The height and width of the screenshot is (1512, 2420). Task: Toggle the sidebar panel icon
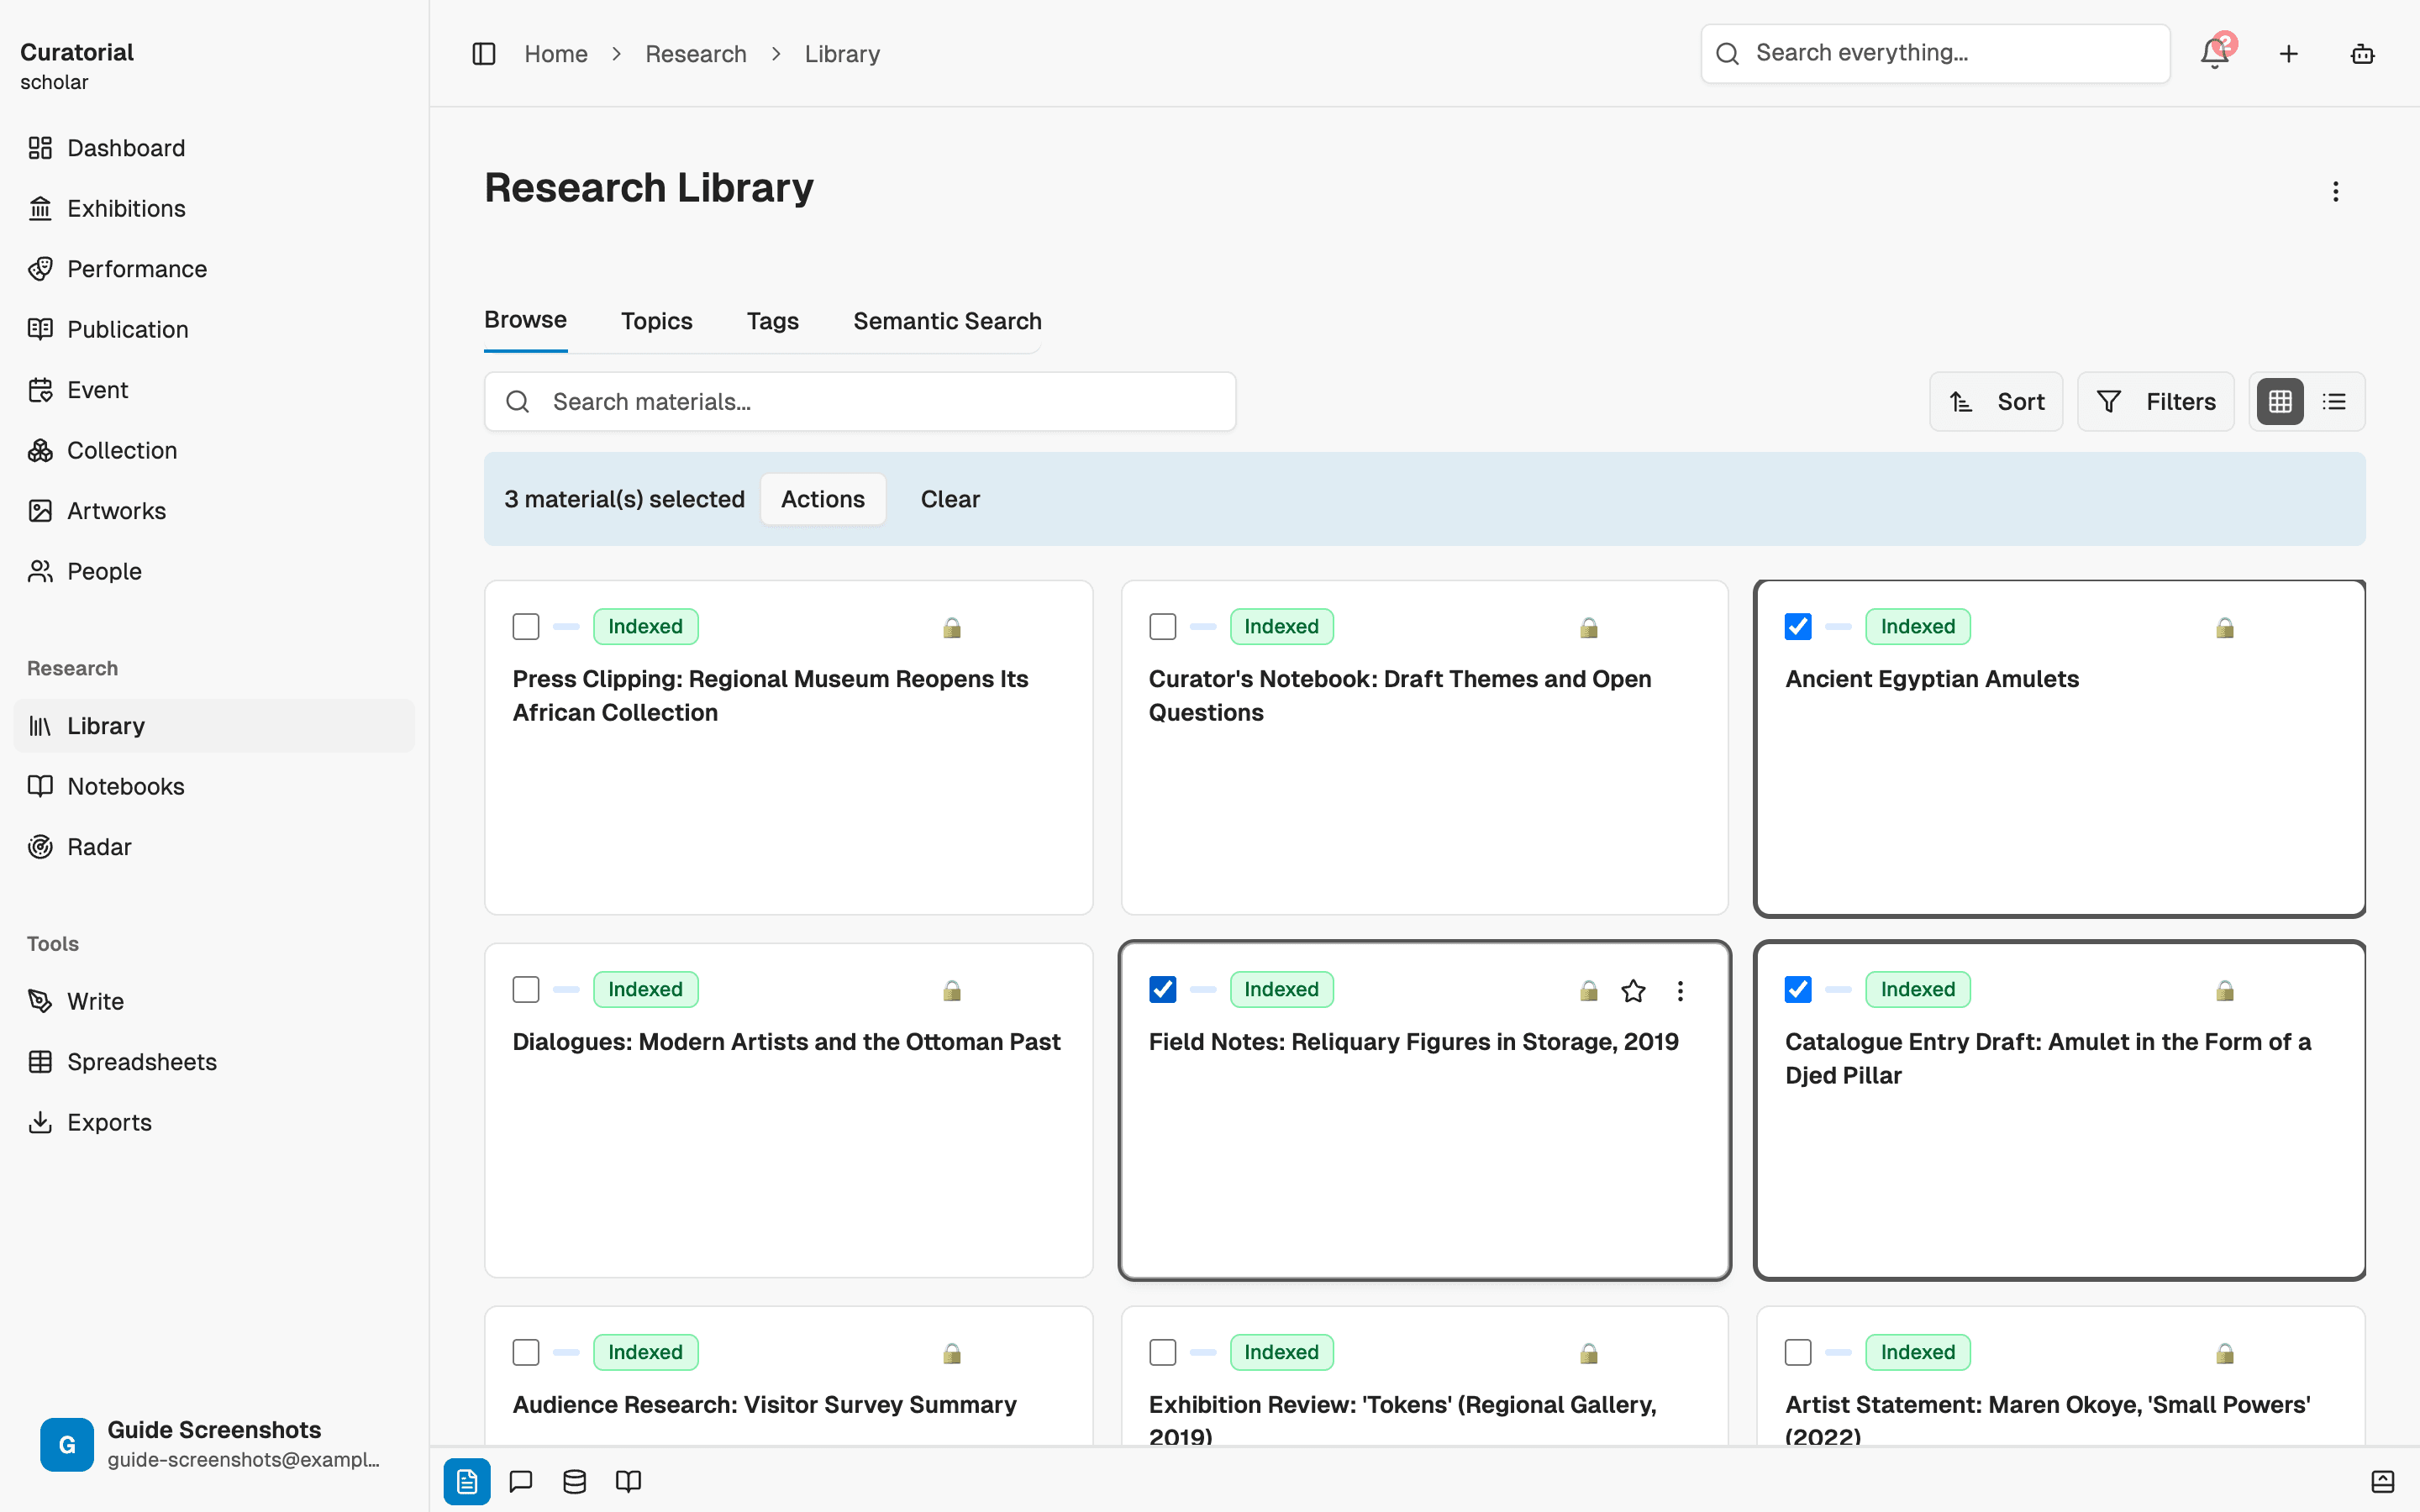(x=484, y=54)
